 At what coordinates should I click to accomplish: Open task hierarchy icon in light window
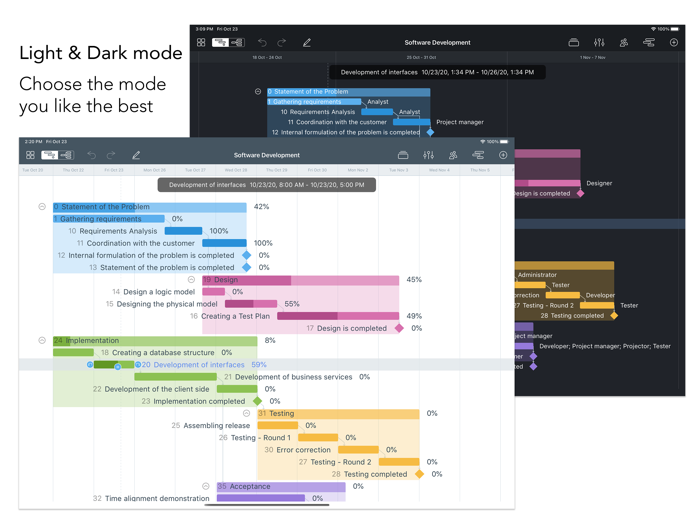pos(478,155)
